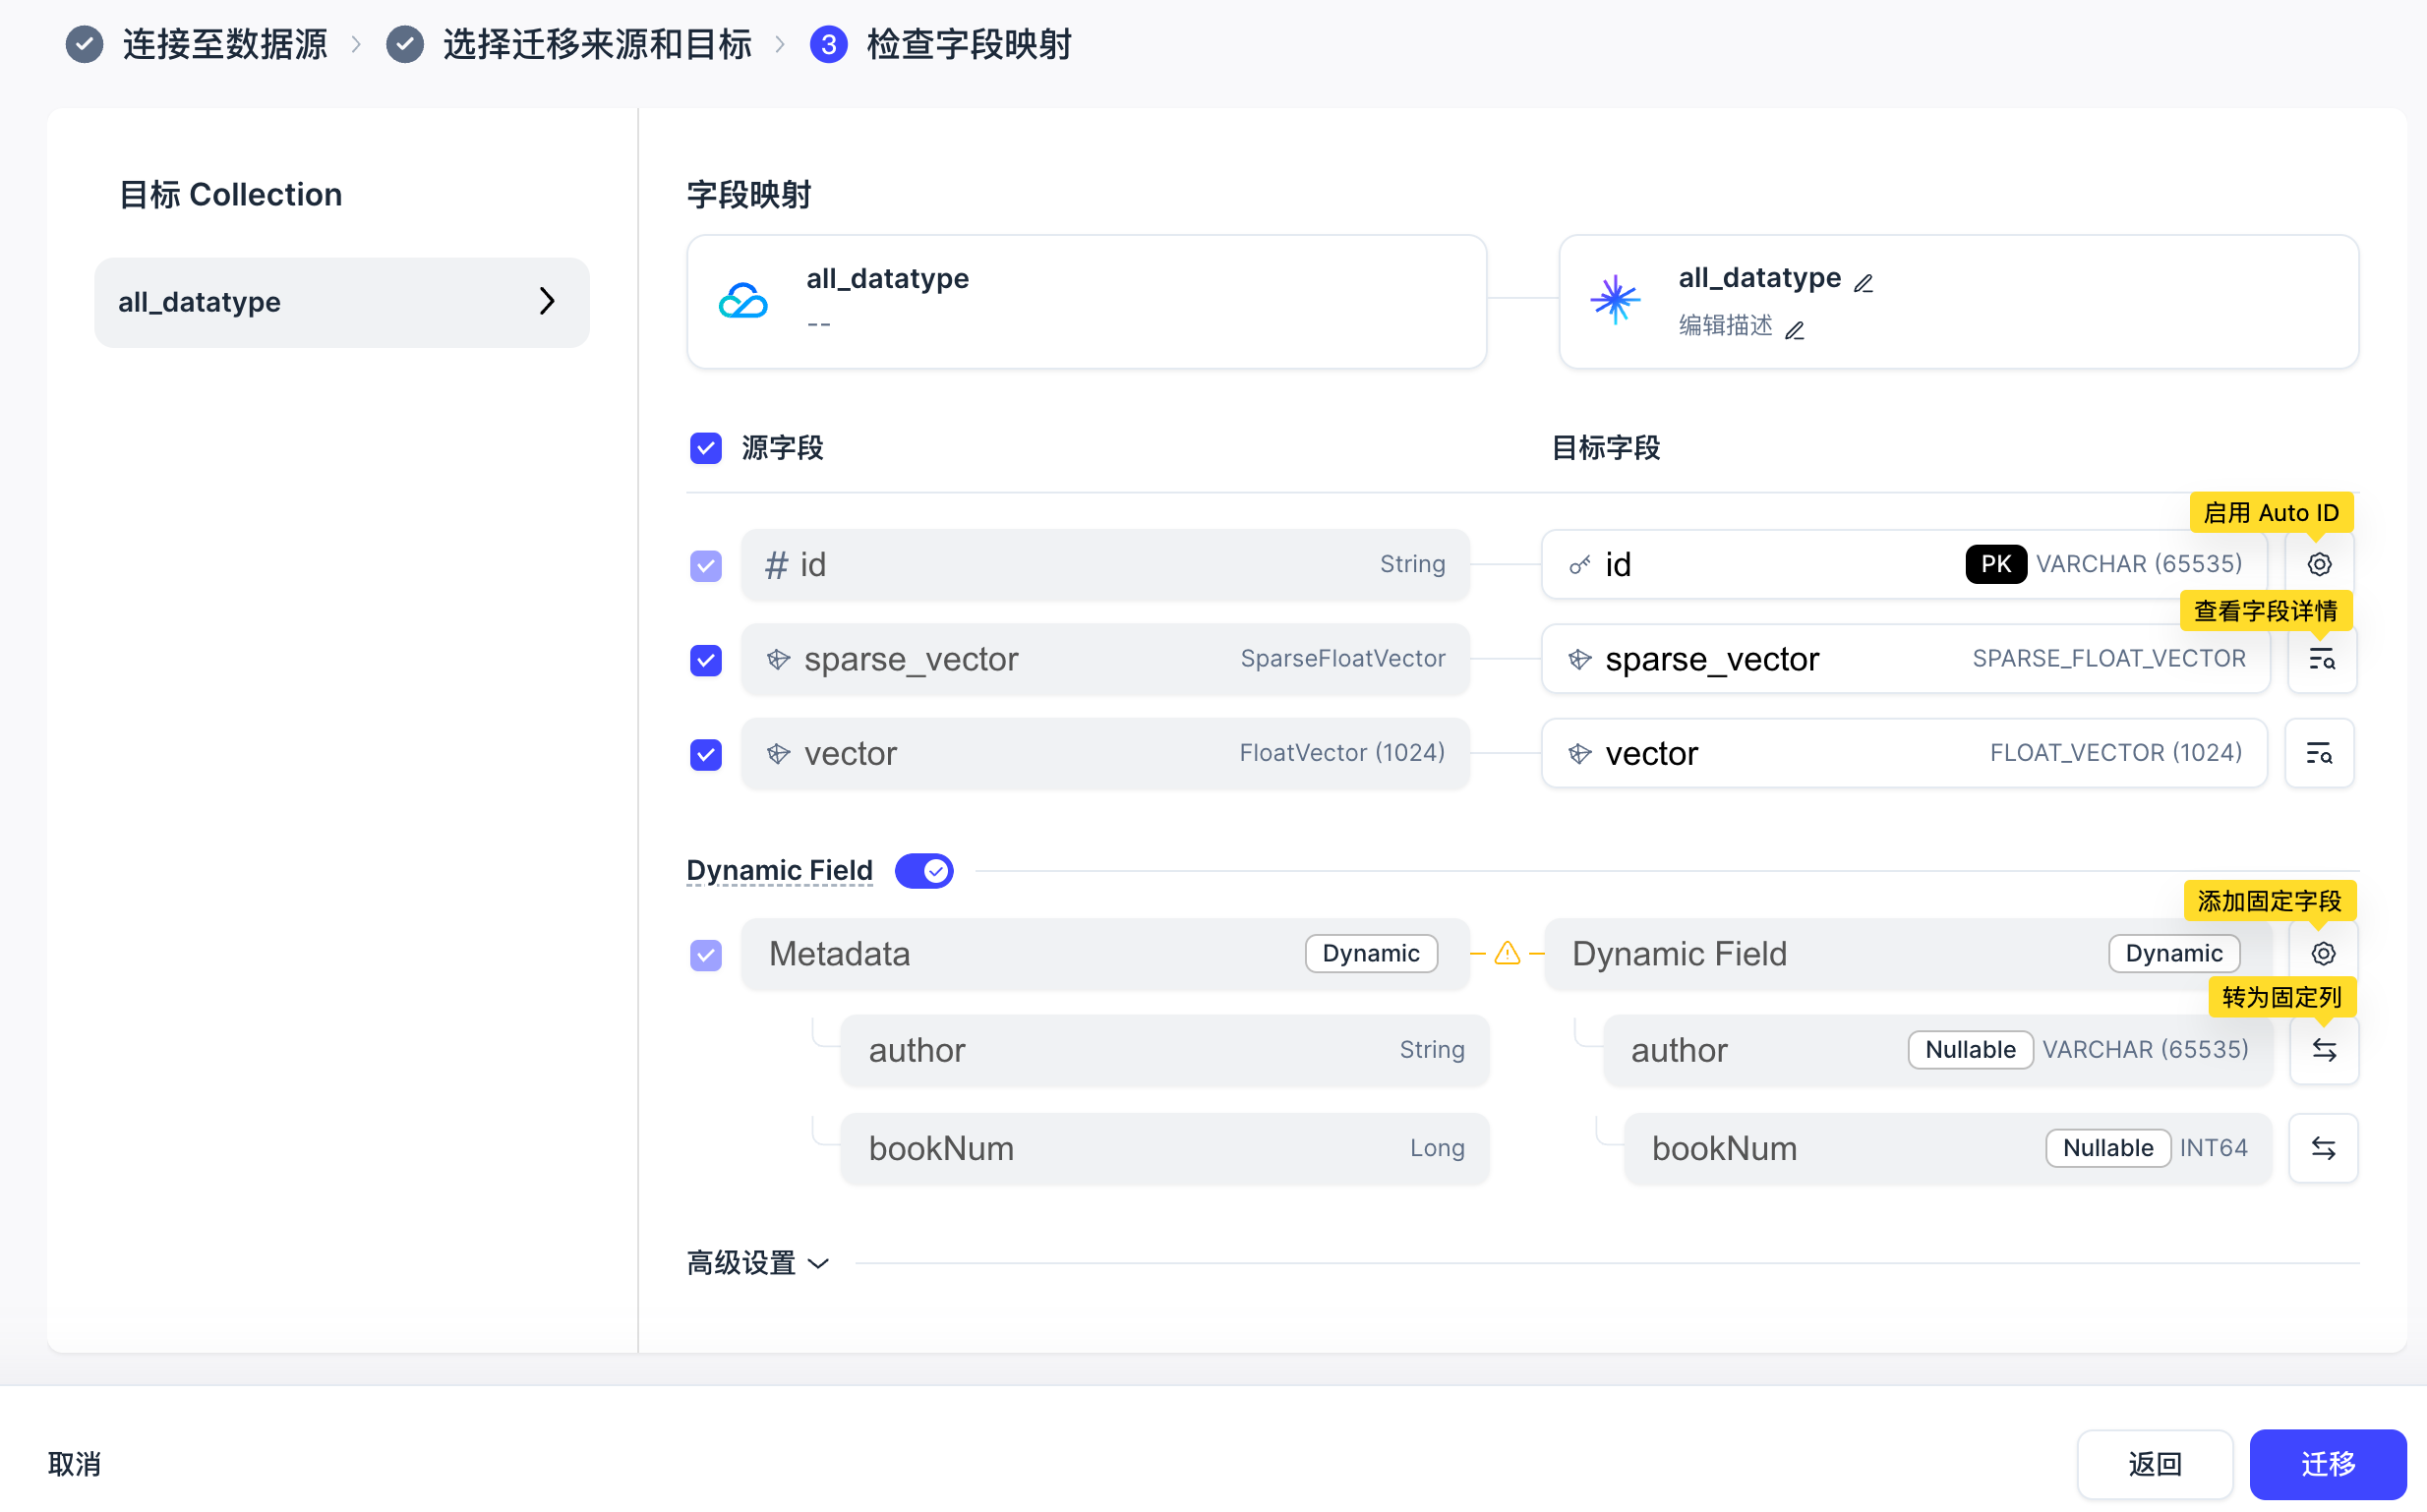Viewport: 2427px width, 1512px height.
Task: Convert author to fixed column via swap icon
Action: (2323, 1050)
